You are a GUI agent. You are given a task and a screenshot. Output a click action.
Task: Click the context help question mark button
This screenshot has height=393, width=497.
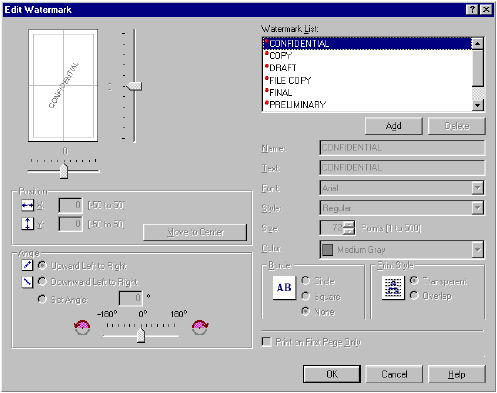(472, 10)
